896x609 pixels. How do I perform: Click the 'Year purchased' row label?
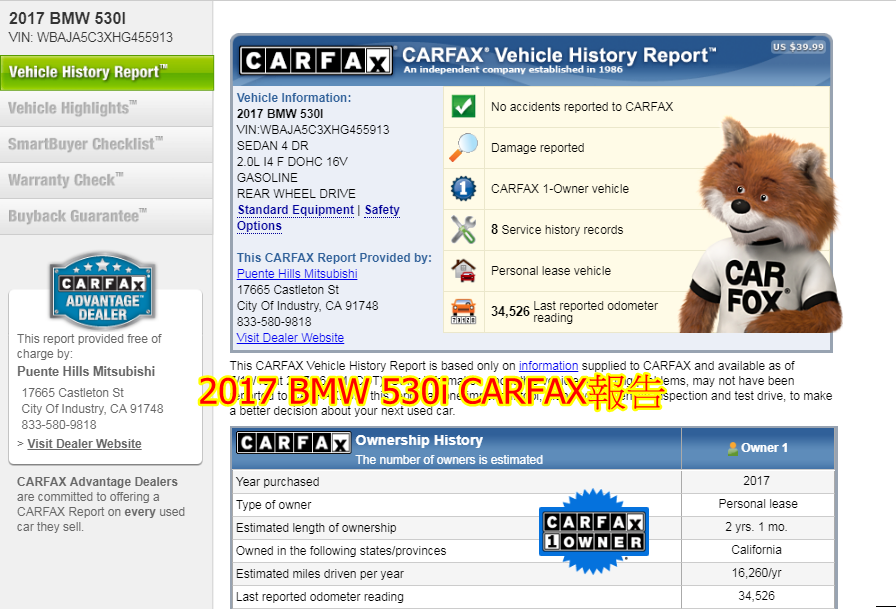click(x=278, y=482)
